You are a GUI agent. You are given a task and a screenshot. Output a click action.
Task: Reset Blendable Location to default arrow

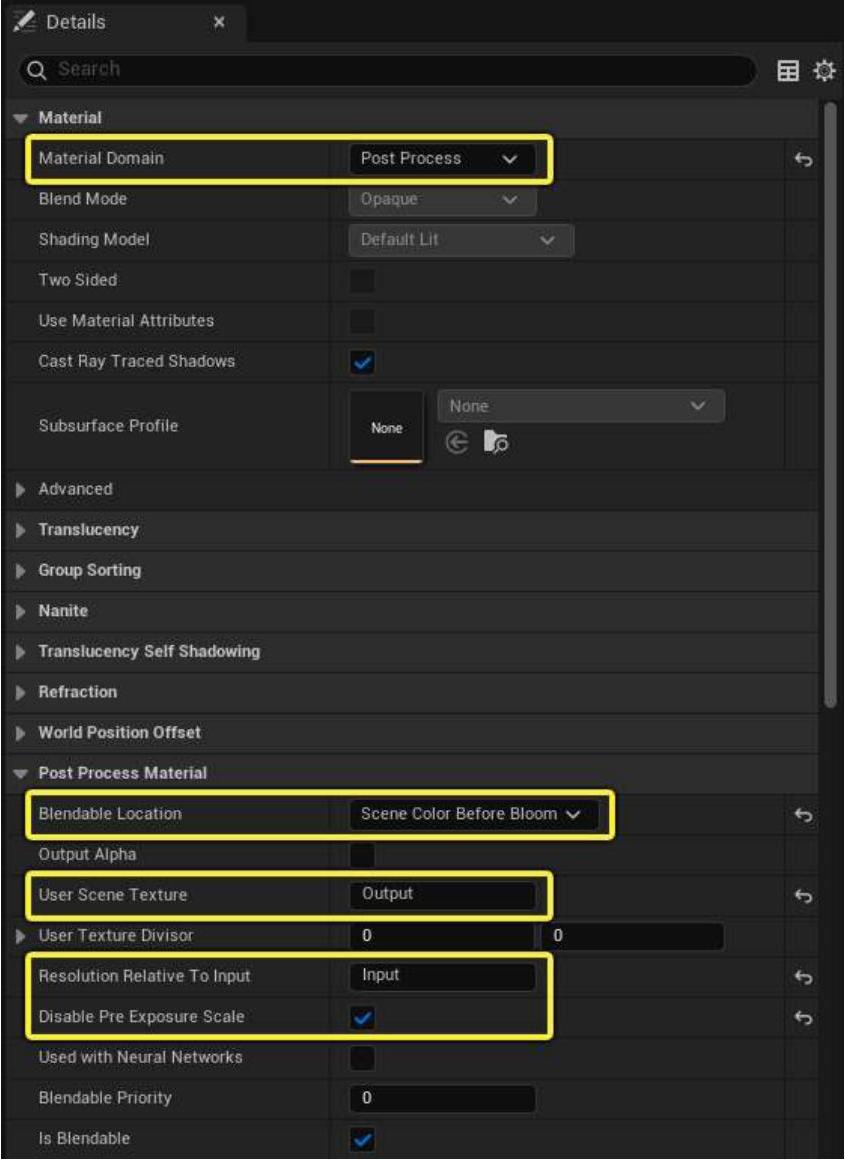tap(801, 815)
